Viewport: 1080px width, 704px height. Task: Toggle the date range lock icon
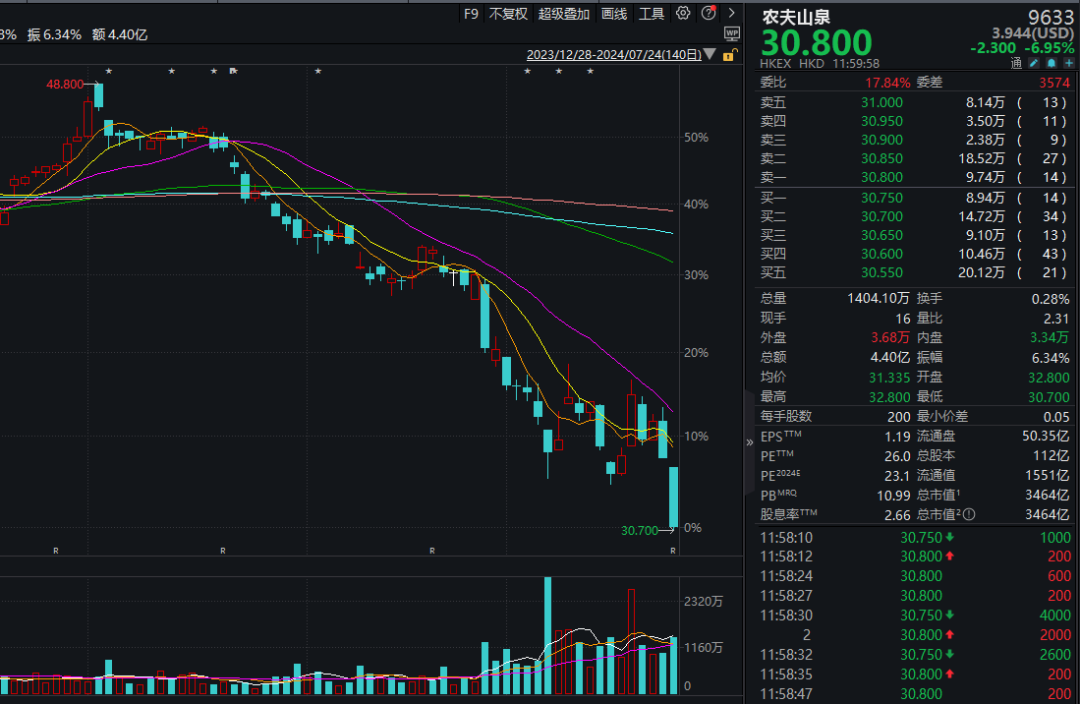coord(730,55)
